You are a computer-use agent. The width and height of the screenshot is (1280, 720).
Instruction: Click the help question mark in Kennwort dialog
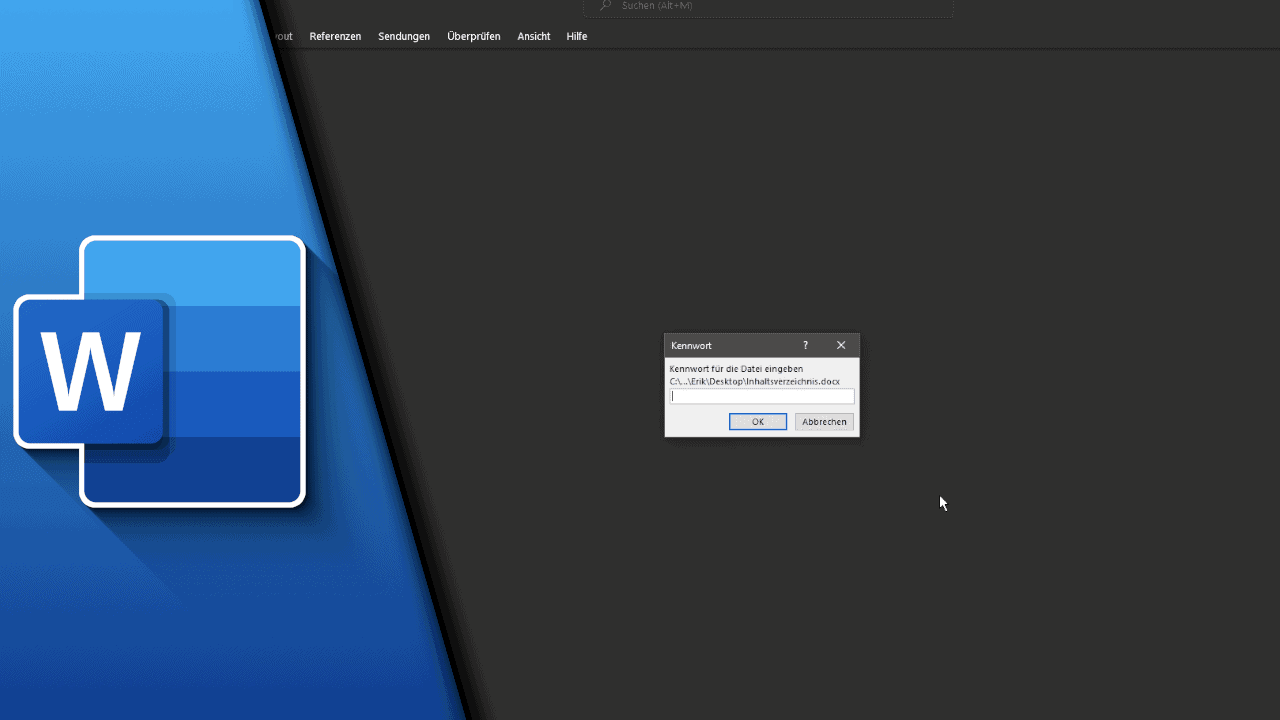pos(805,345)
